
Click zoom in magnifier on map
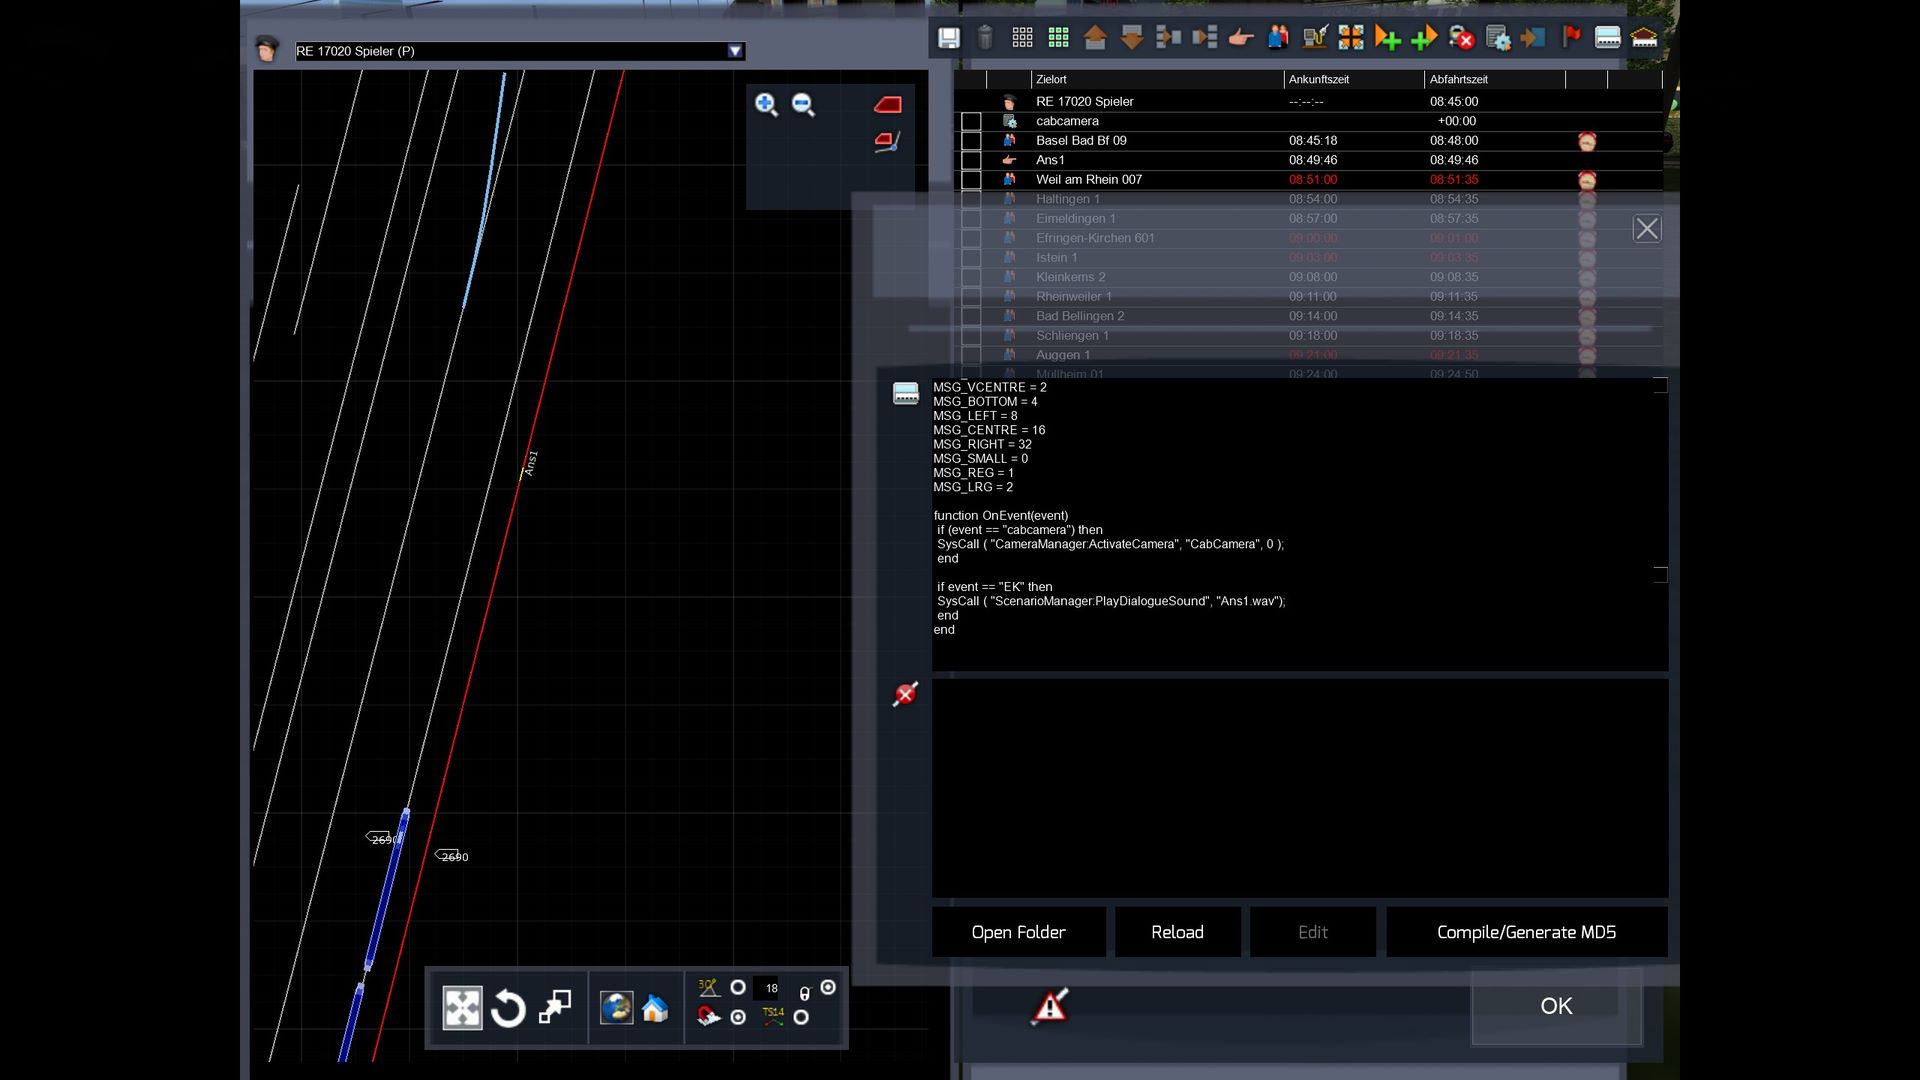click(766, 104)
